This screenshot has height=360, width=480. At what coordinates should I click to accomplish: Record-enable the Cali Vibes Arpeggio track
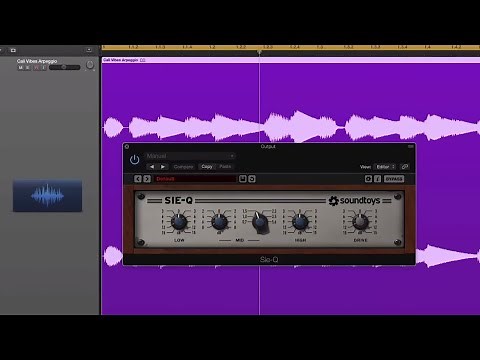36,68
